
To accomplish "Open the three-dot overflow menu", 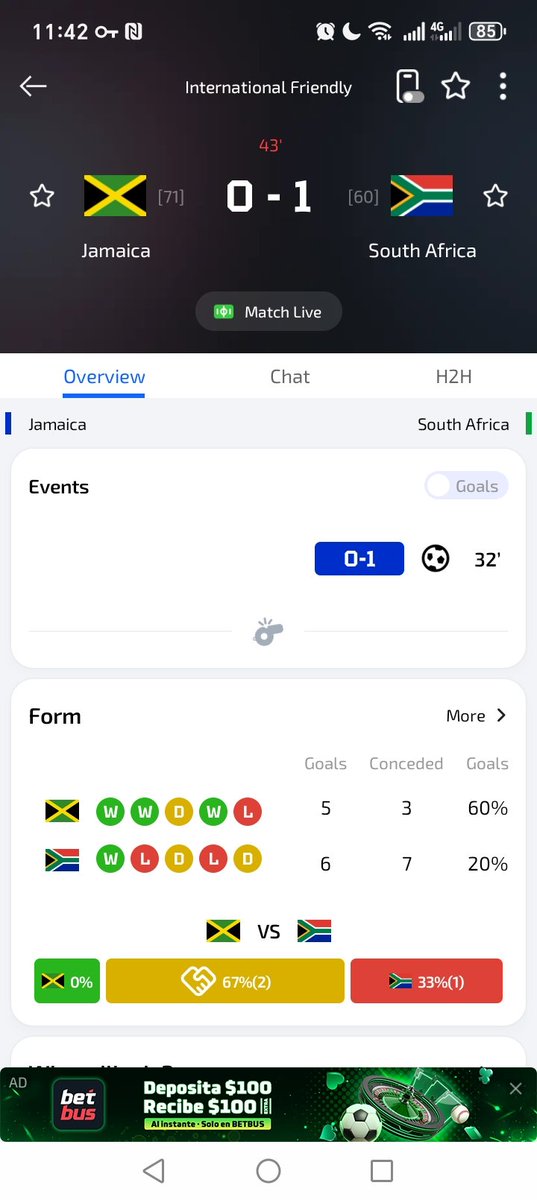I will pyautogui.click(x=503, y=87).
